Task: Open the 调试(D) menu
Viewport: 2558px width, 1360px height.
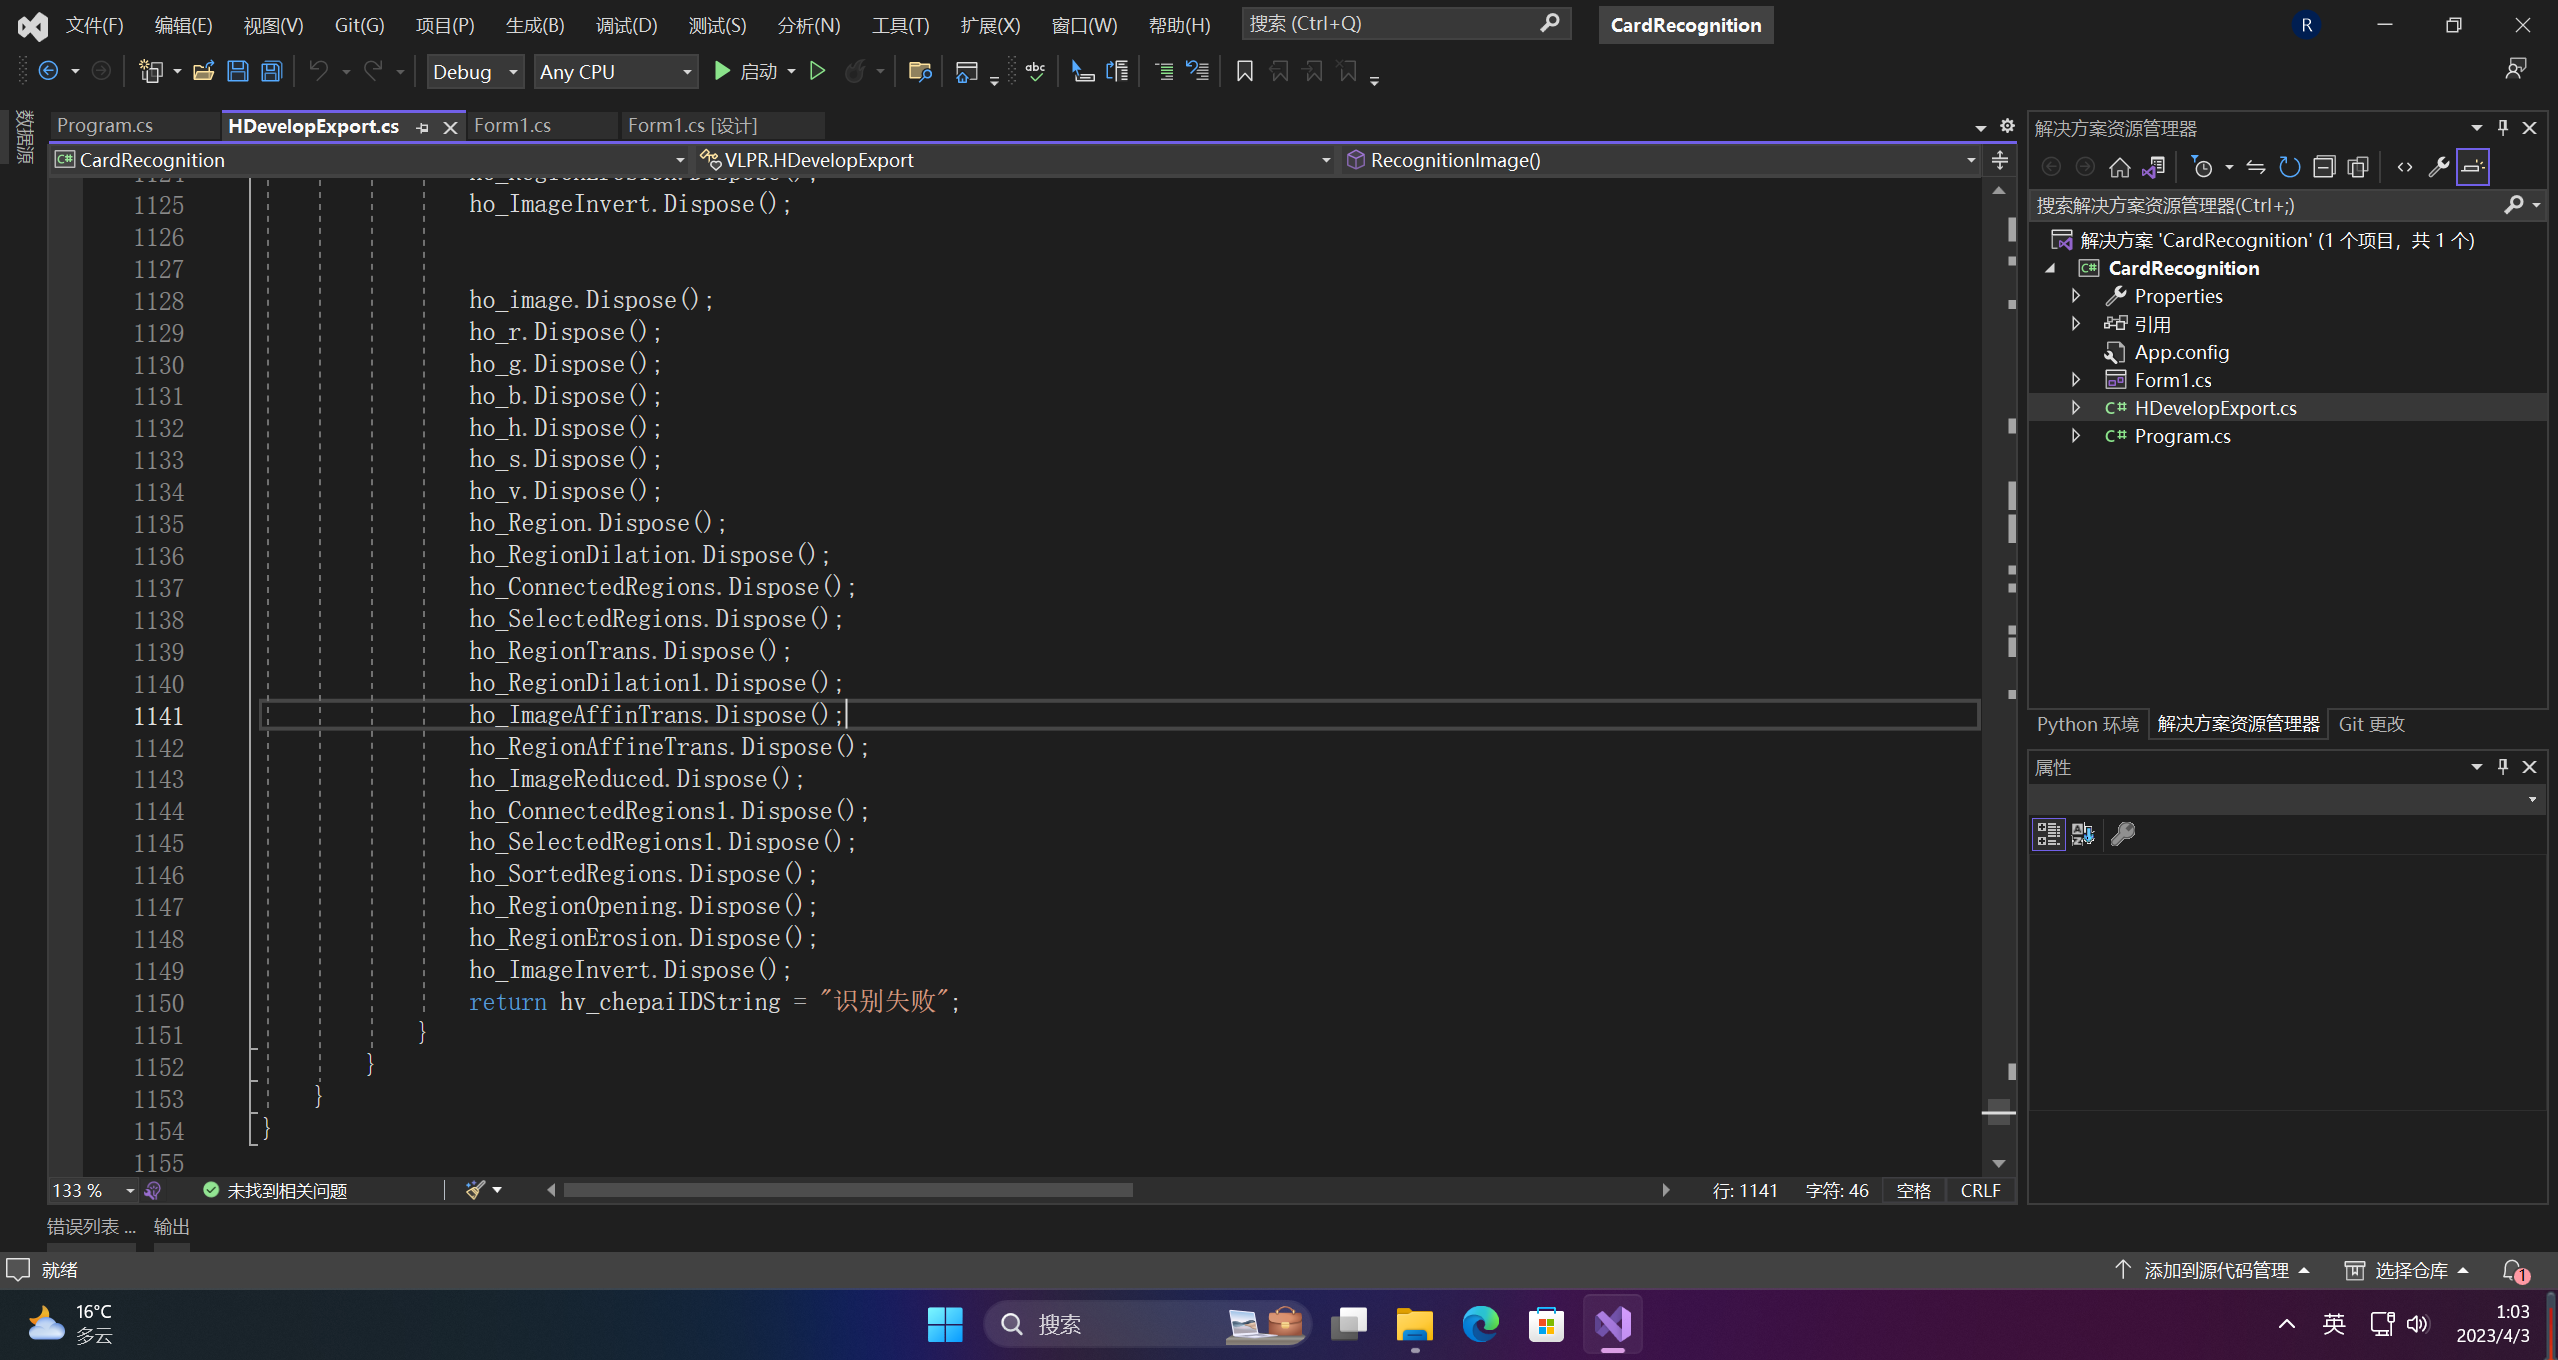Action: [626, 25]
